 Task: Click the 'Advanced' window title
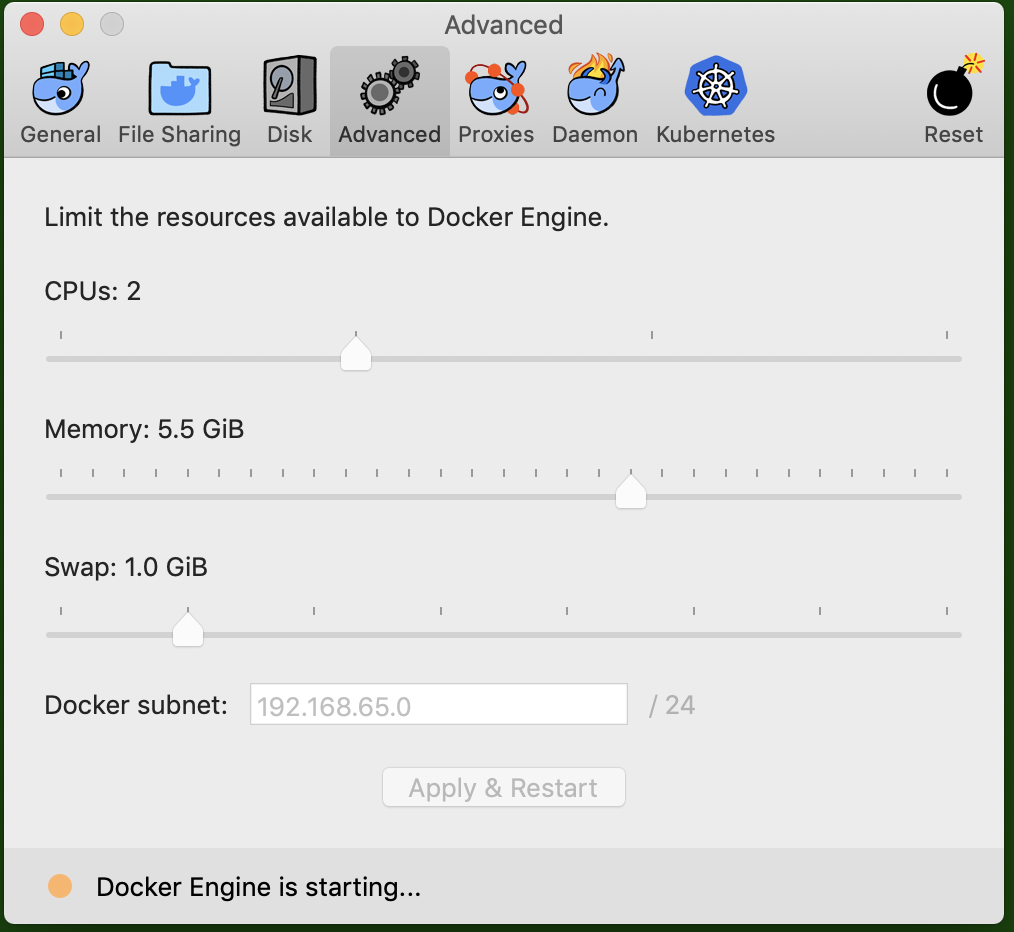504,25
